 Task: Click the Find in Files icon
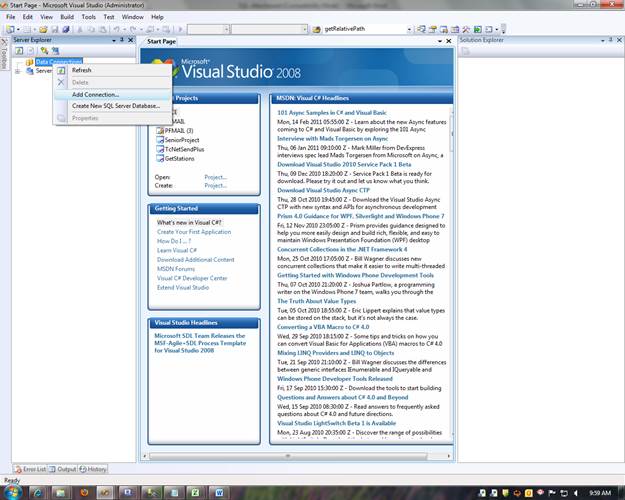tap(316, 29)
